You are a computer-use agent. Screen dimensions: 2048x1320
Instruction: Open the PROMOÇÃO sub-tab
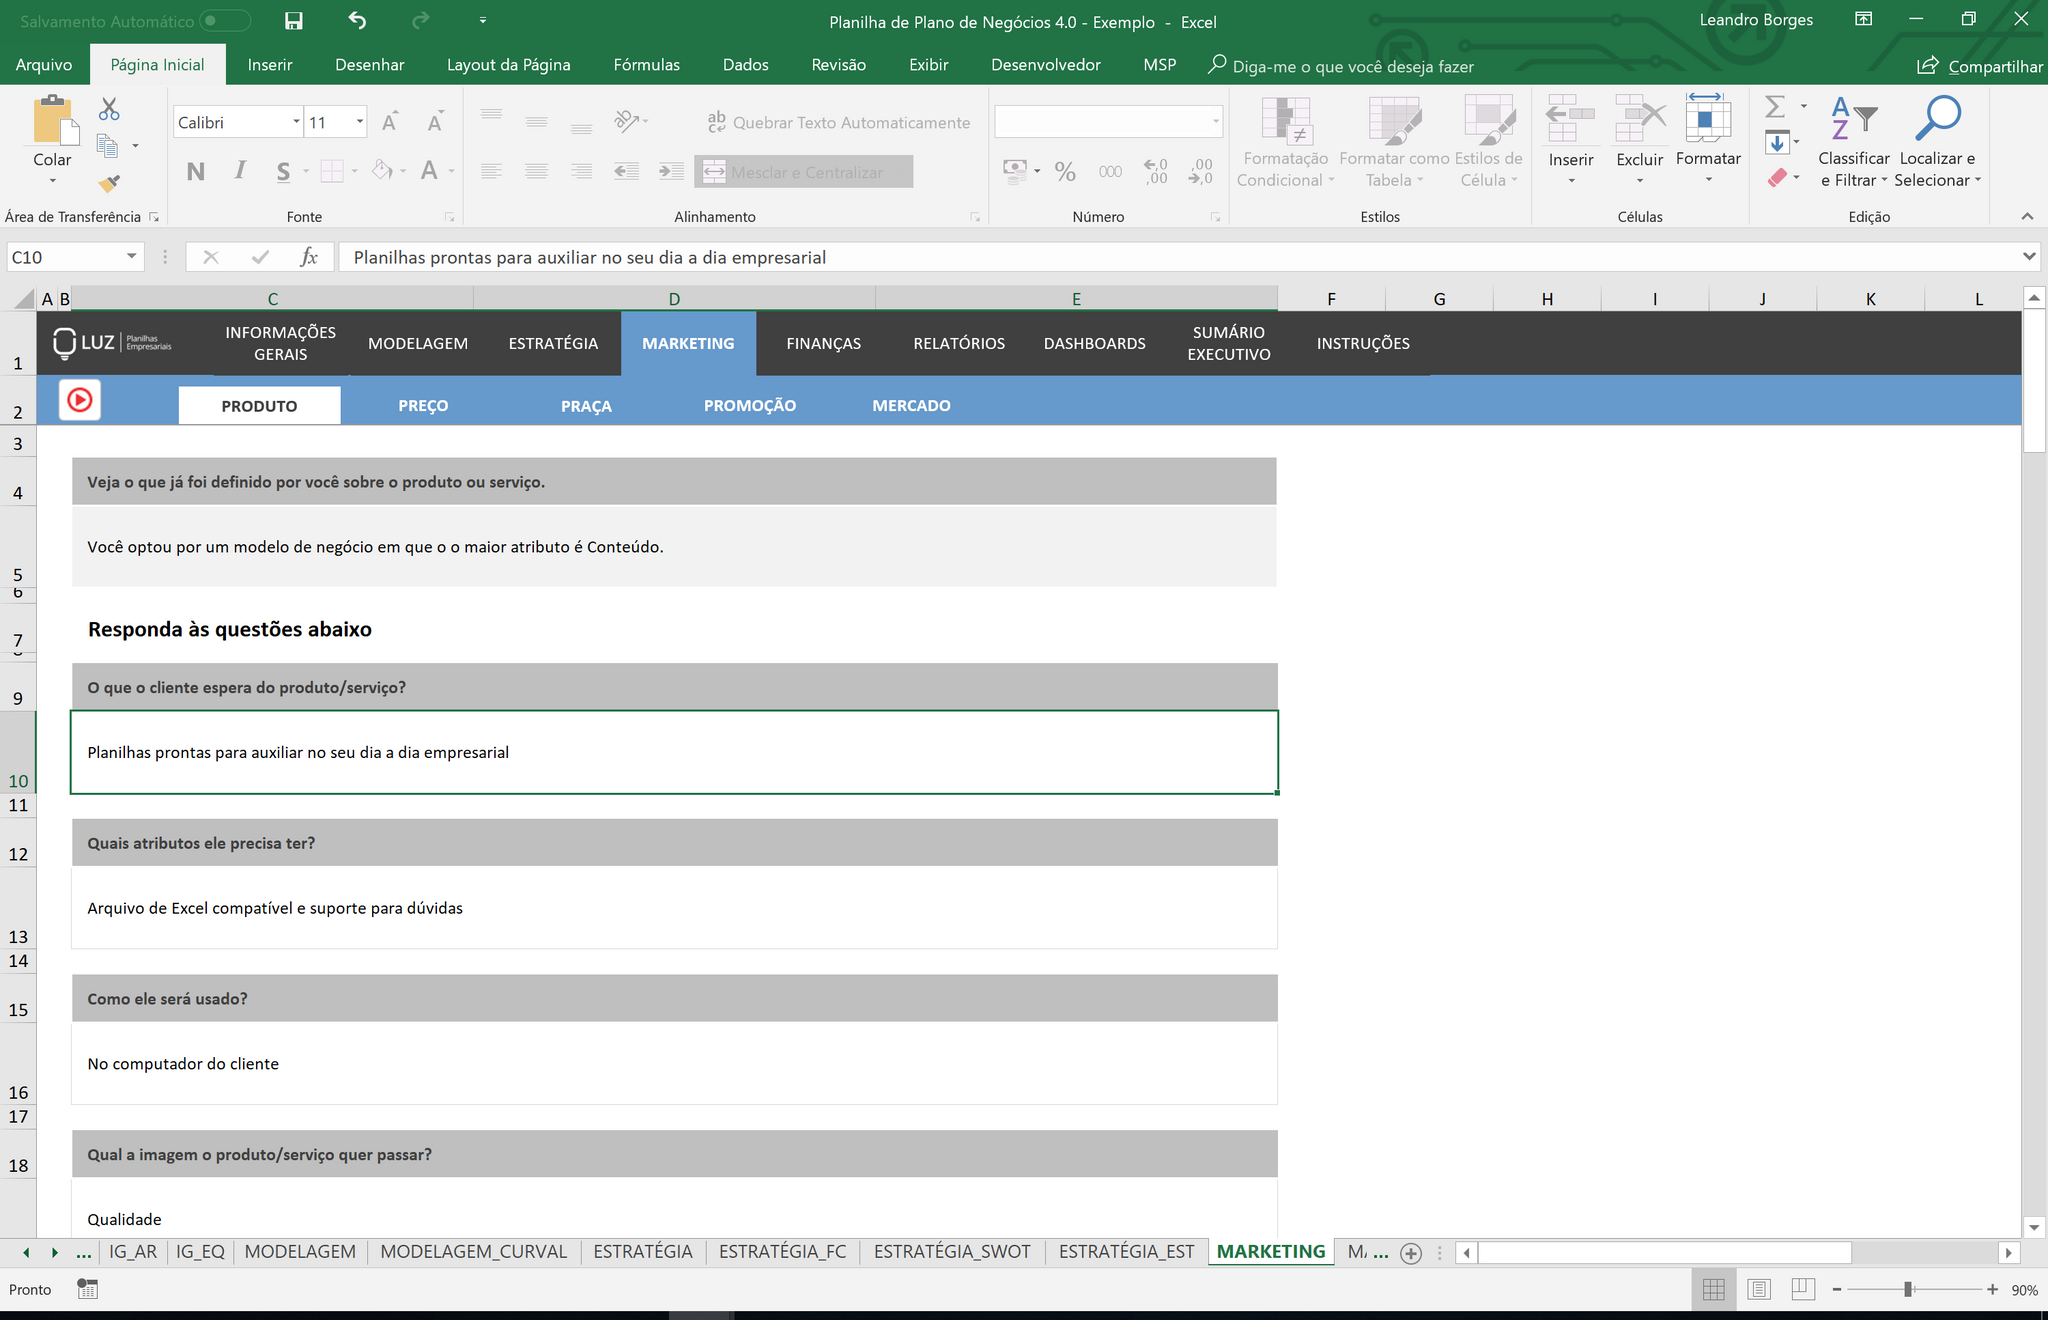tap(750, 405)
